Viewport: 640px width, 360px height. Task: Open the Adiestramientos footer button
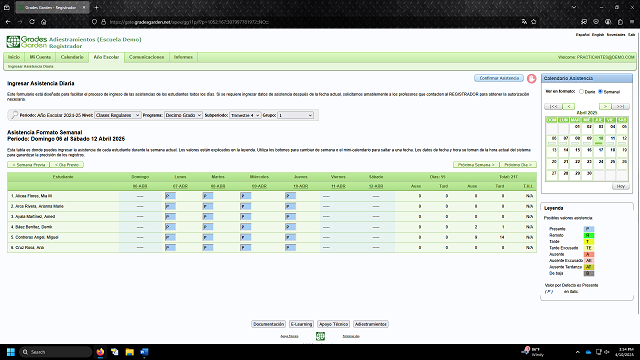pos(371,324)
